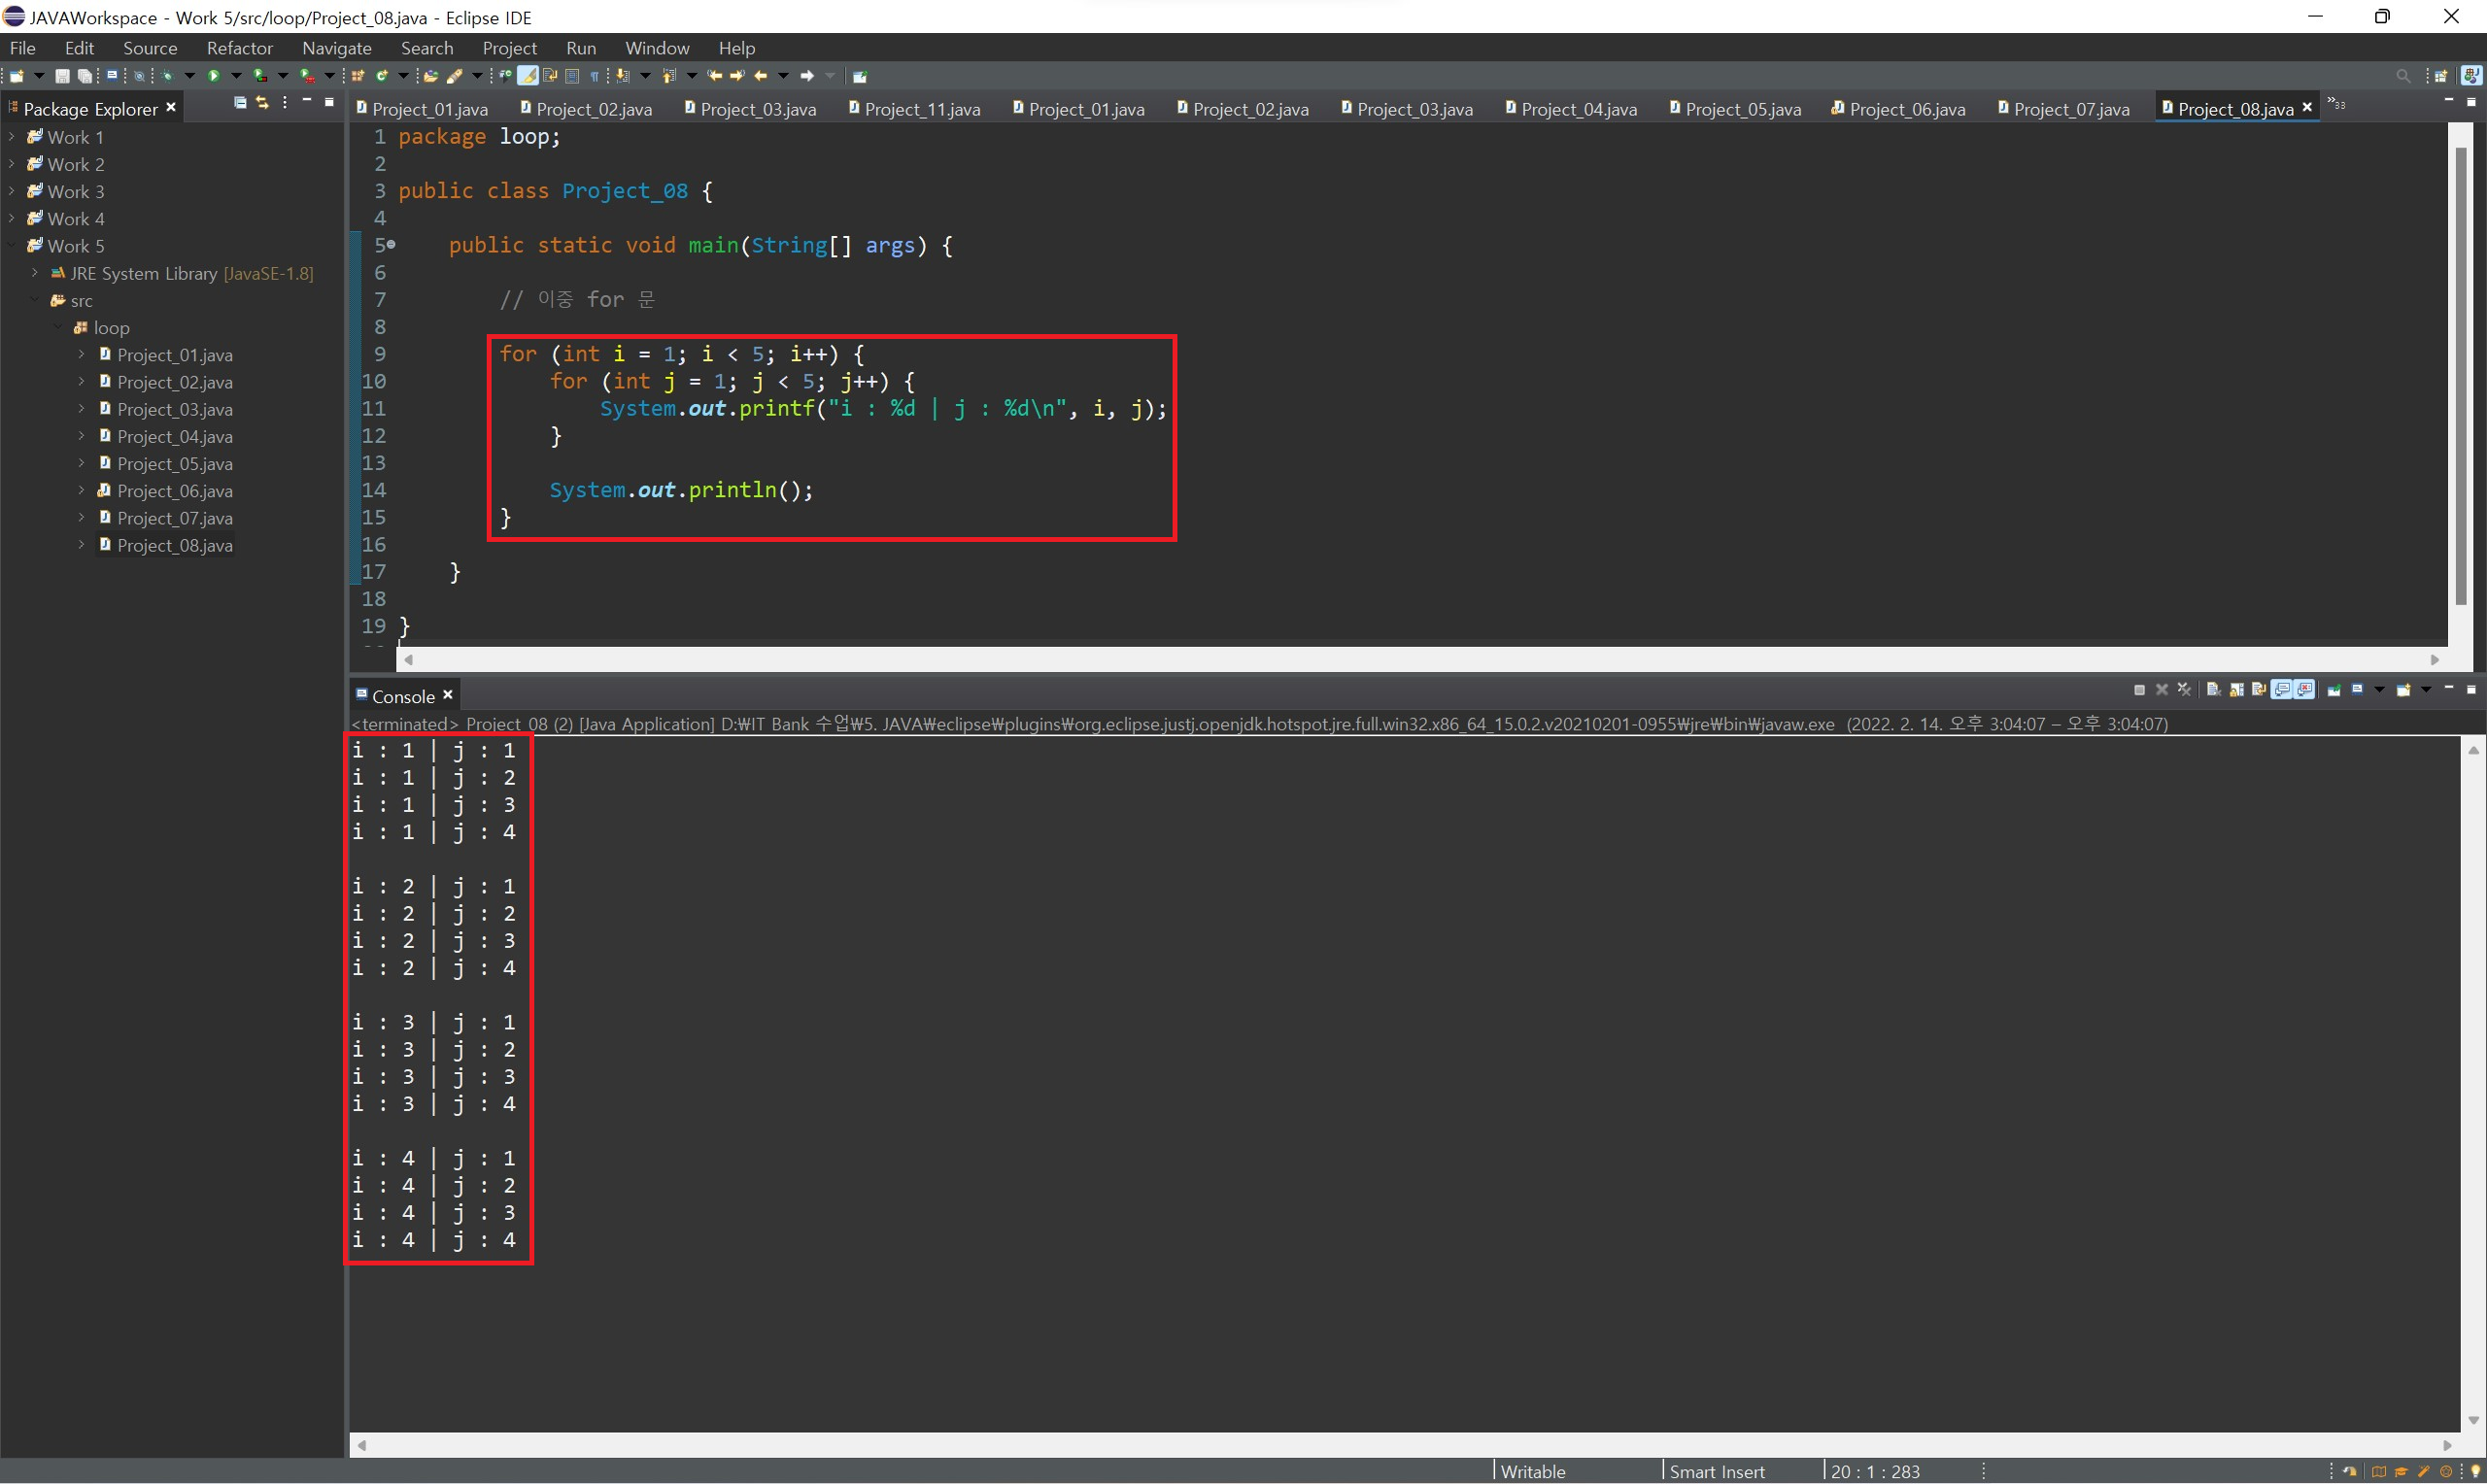Screen dimensions: 2487x1484
Task: Click the Pin Console icon
Action: coord(2334,690)
